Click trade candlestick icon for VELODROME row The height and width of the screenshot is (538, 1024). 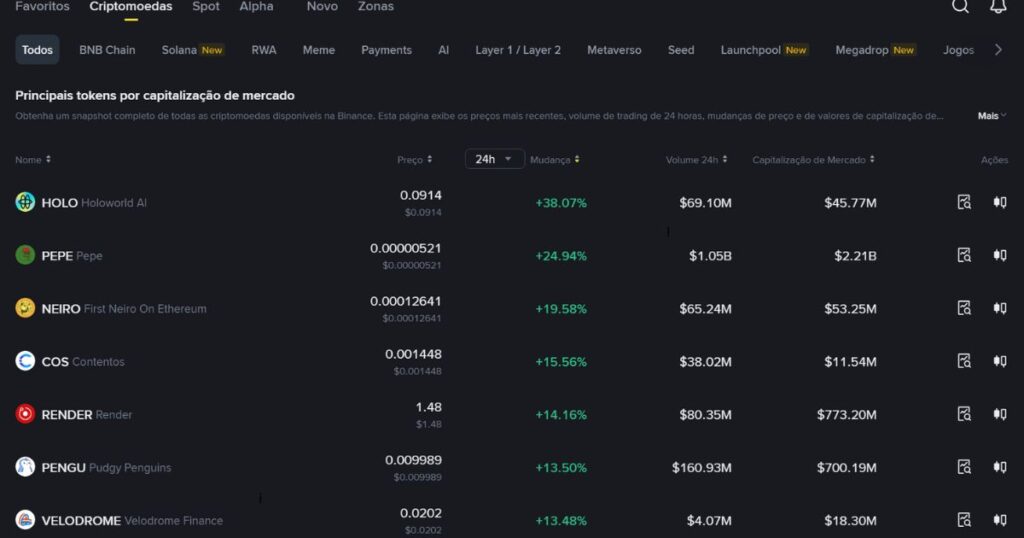pos(999,520)
